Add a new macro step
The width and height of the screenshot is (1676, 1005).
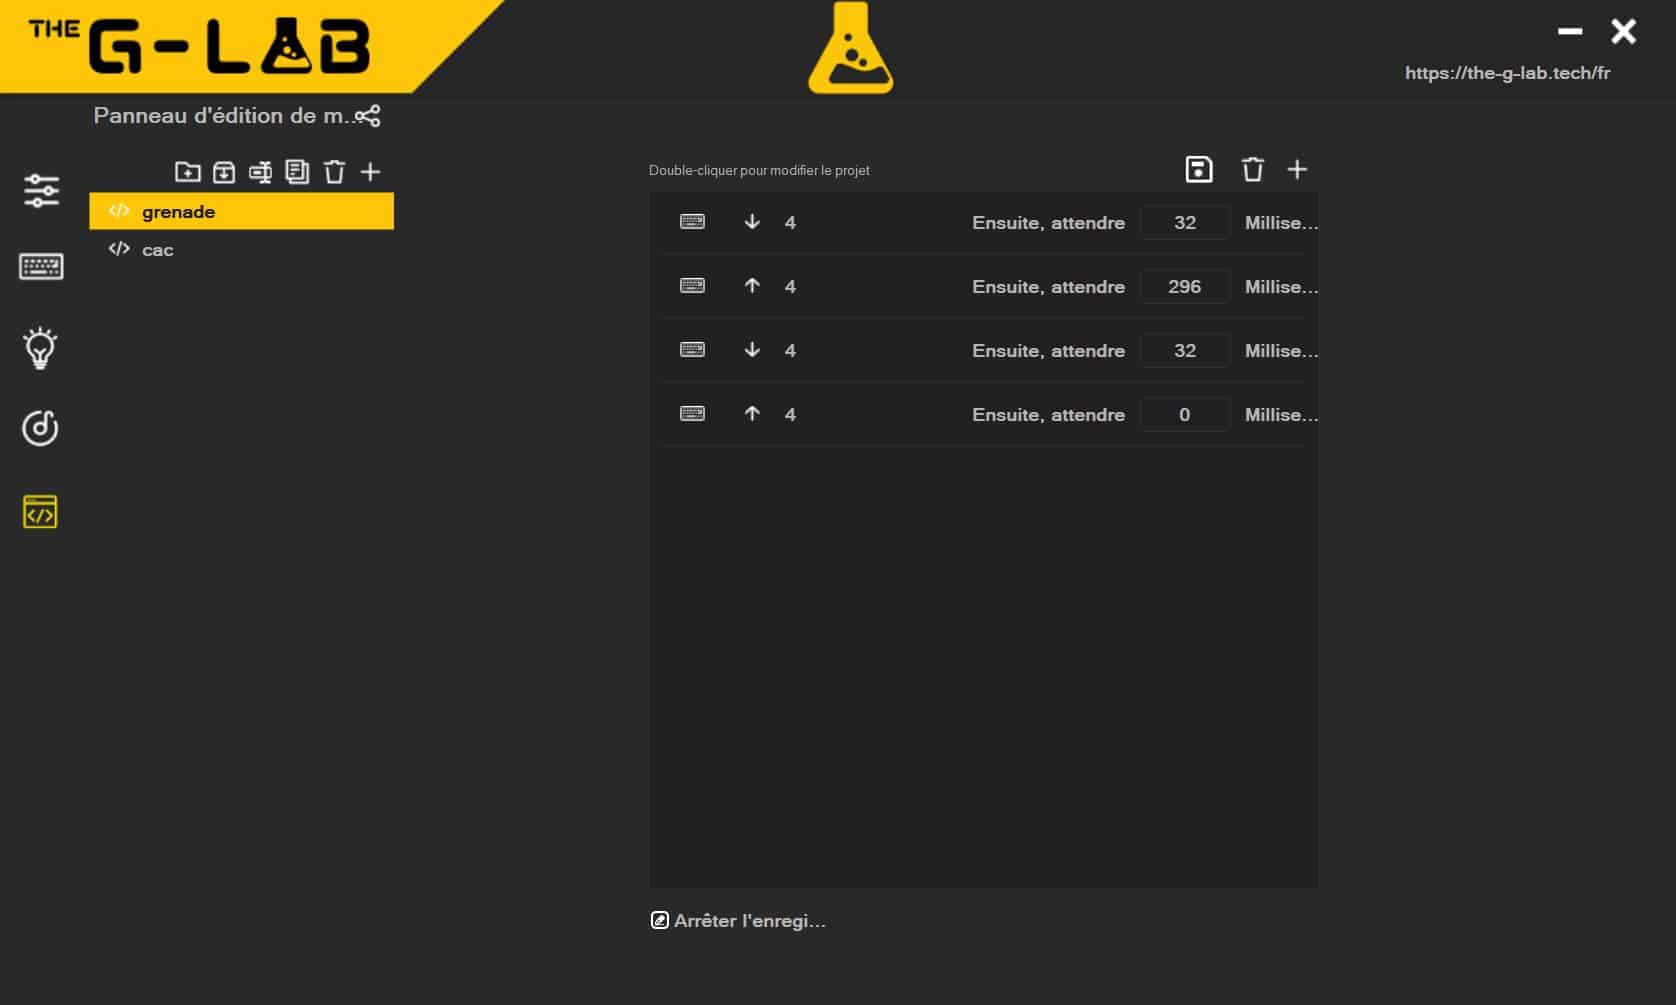coord(1297,170)
